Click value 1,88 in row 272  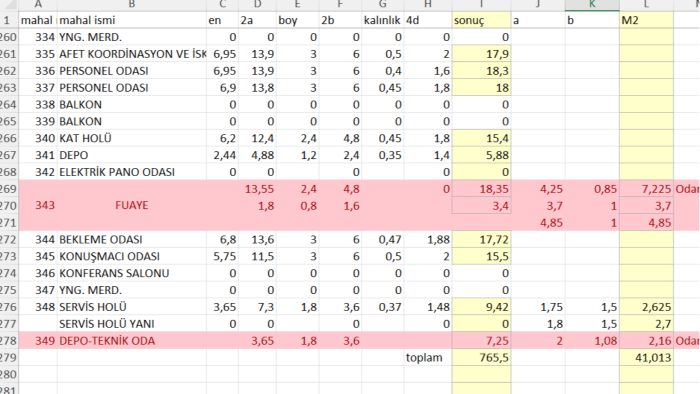(428, 240)
